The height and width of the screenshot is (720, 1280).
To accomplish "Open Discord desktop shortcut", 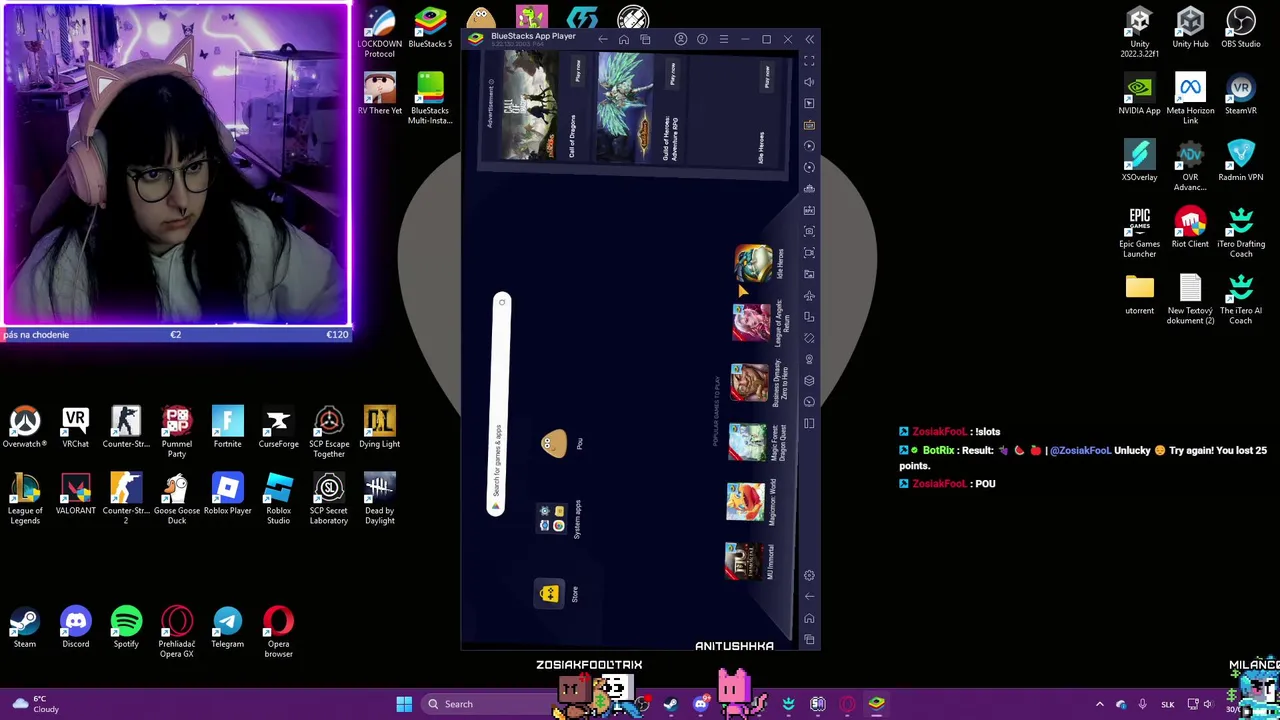I will [x=75, y=627].
